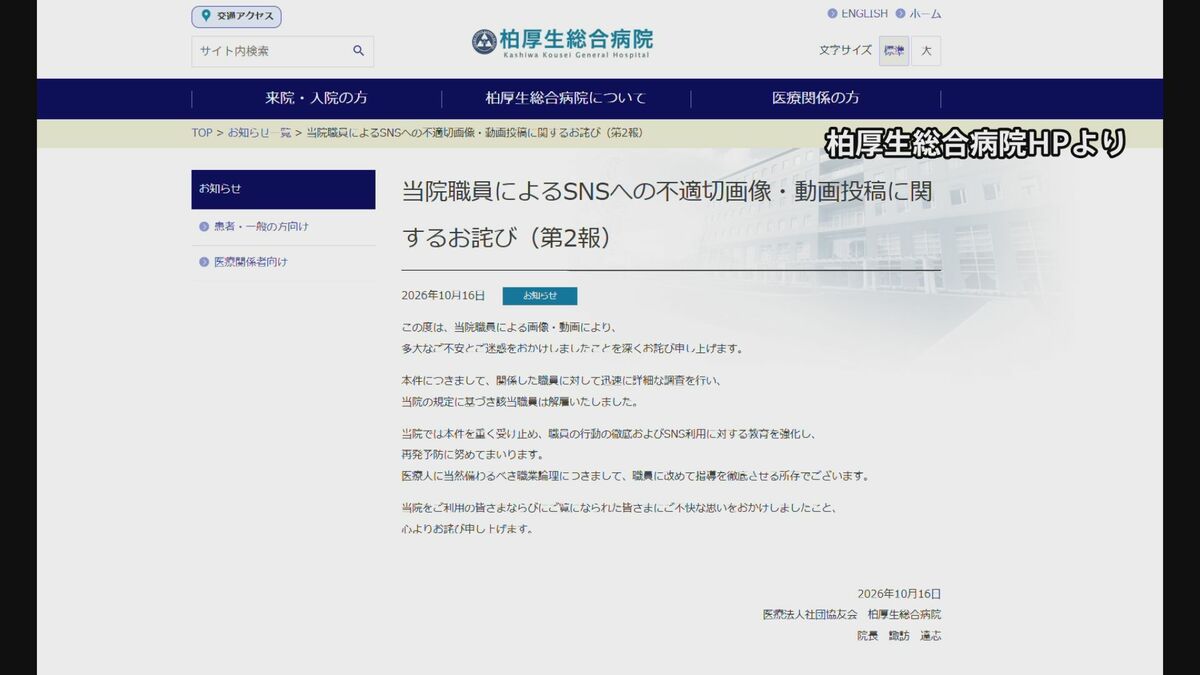Image resolution: width=1200 pixels, height=675 pixels.
Task: Click arrow icon beside 患者・一般の方向け
Action: click(x=204, y=227)
